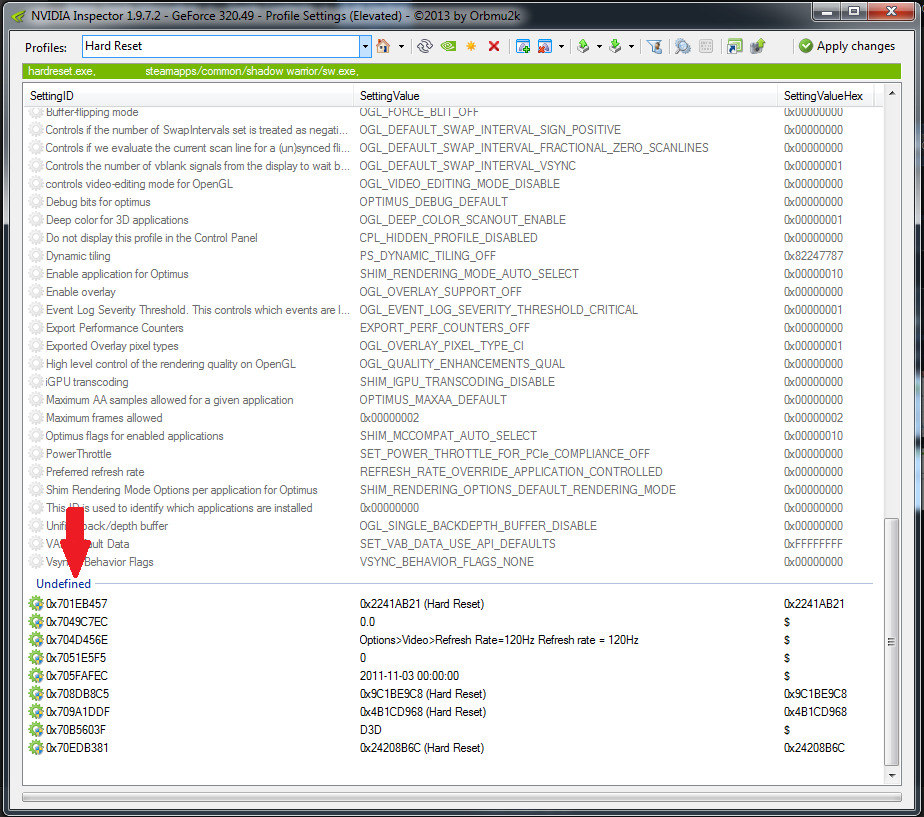Click gear icon of setting 0x704D456E
The width and height of the screenshot is (924, 817).
(37, 640)
